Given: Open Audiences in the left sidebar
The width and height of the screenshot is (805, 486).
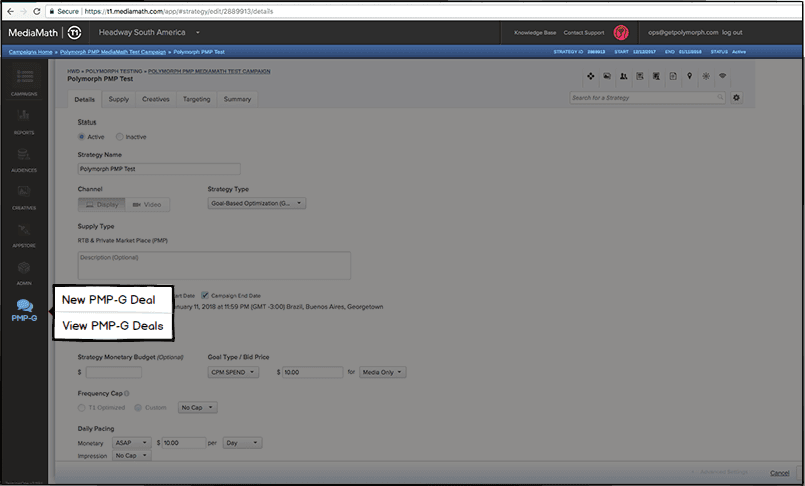Looking at the screenshot, I should (x=24, y=159).
